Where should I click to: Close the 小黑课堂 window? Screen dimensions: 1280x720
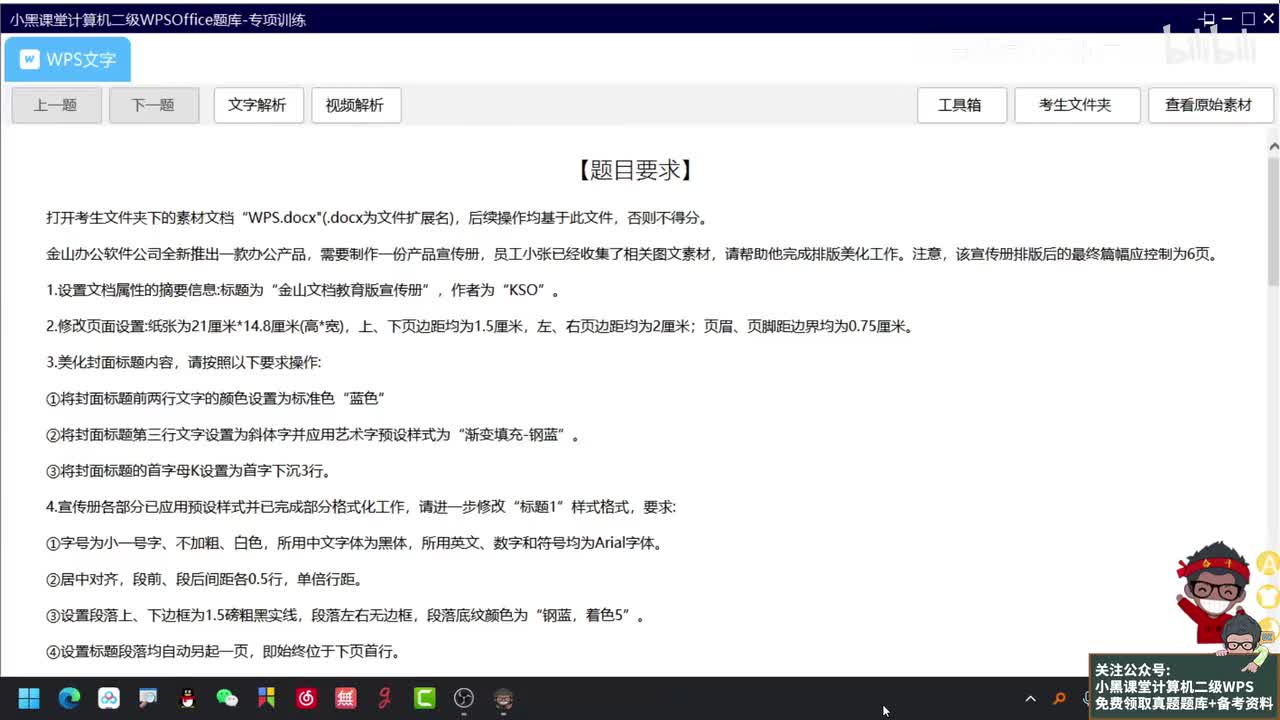click(x=1268, y=18)
